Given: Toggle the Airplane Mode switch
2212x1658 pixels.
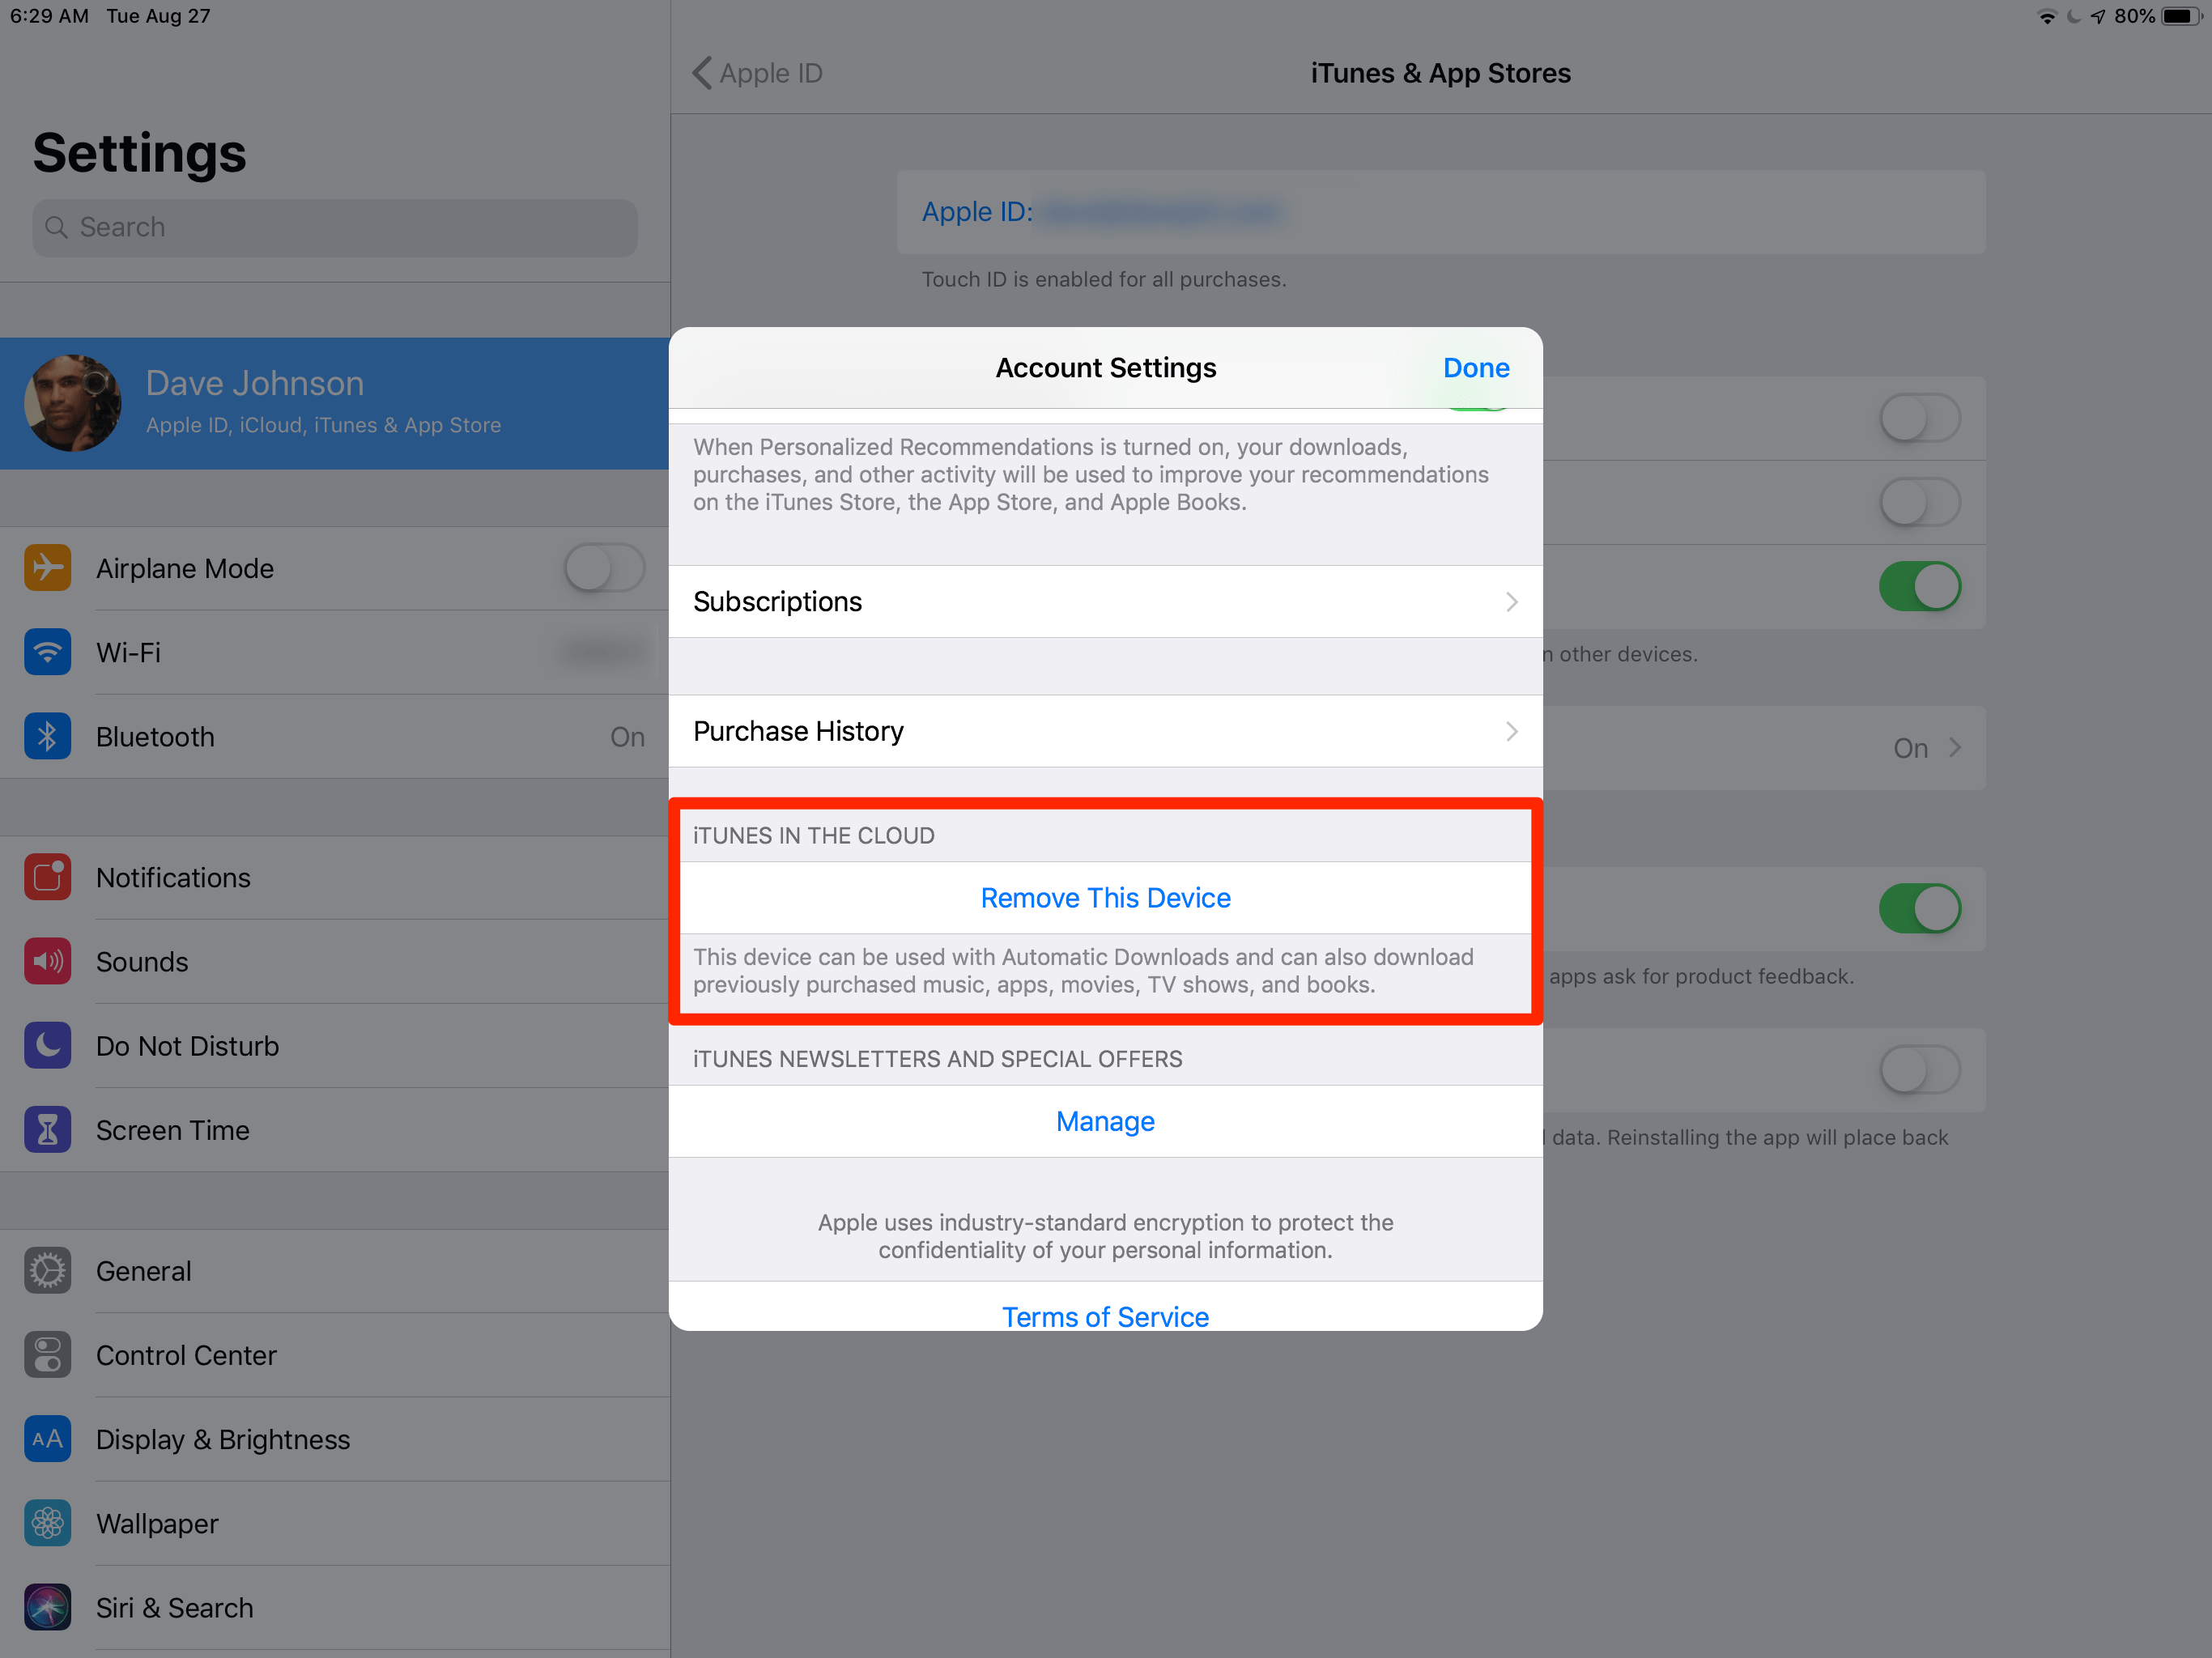Looking at the screenshot, I should pyautogui.click(x=604, y=568).
